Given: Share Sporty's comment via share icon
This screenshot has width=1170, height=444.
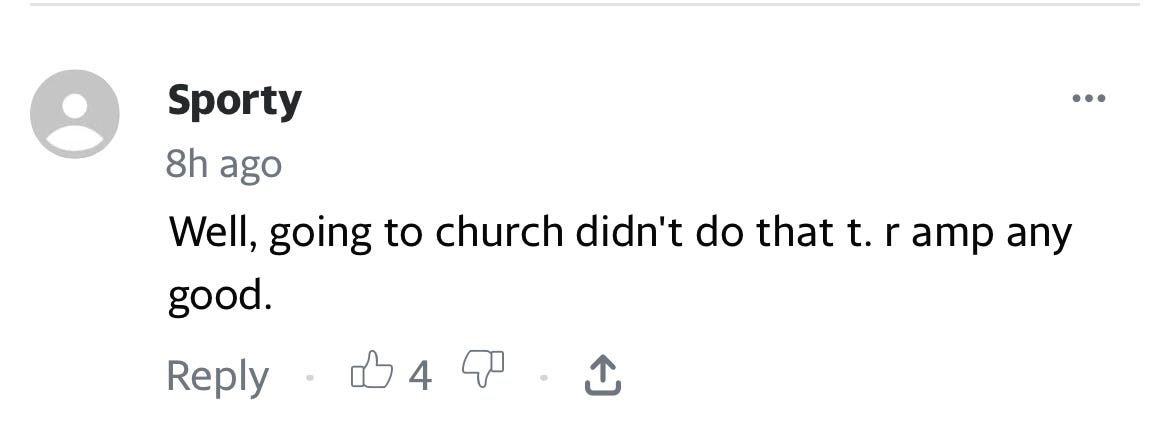Looking at the screenshot, I should (601, 375).
